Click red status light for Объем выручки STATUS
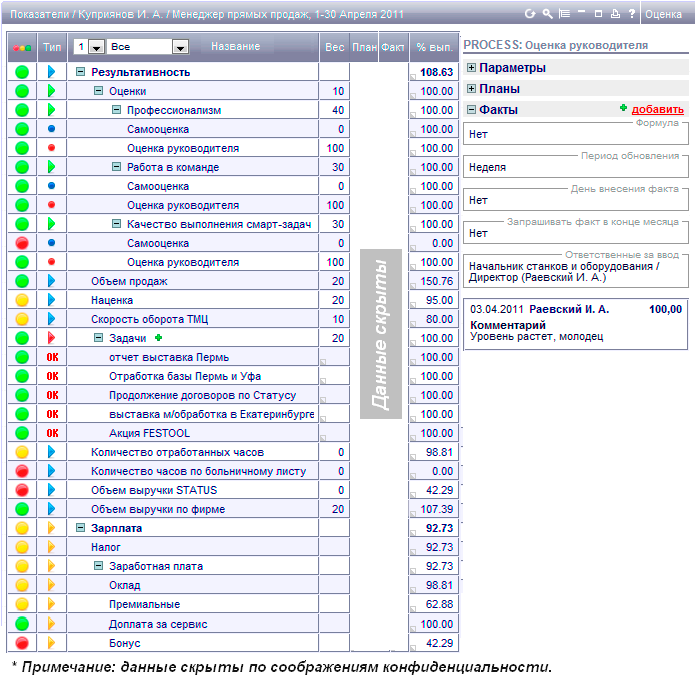 22,490
